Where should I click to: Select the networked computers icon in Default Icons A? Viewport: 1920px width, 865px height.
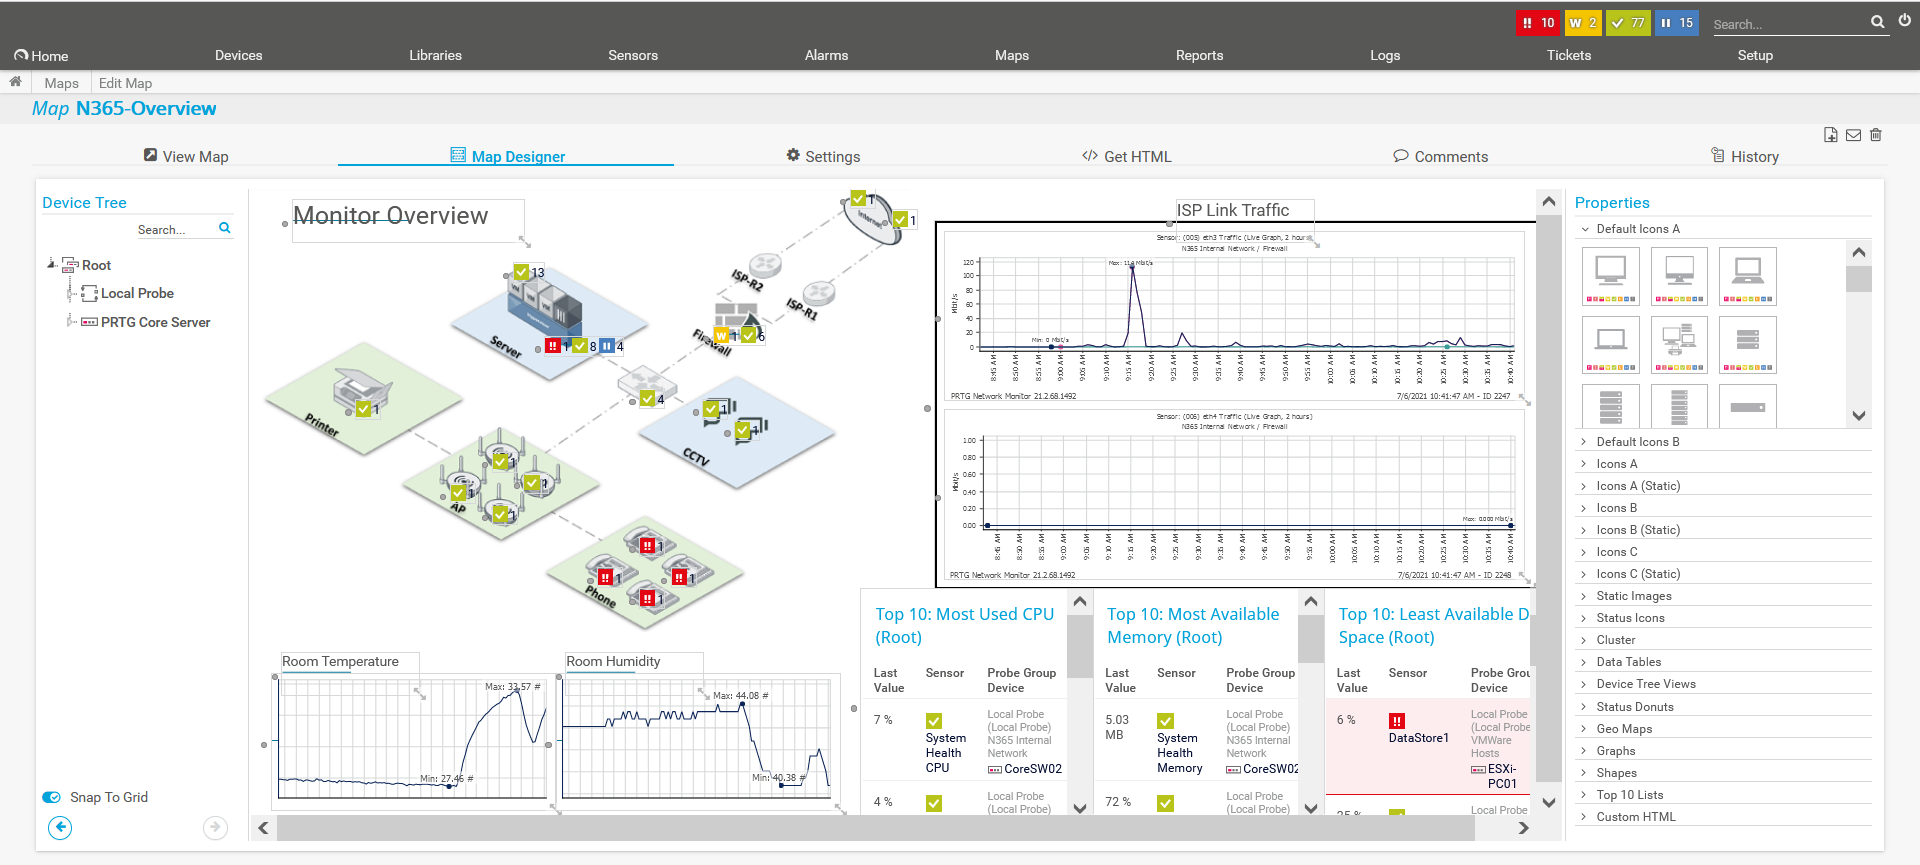[1679, 345]
